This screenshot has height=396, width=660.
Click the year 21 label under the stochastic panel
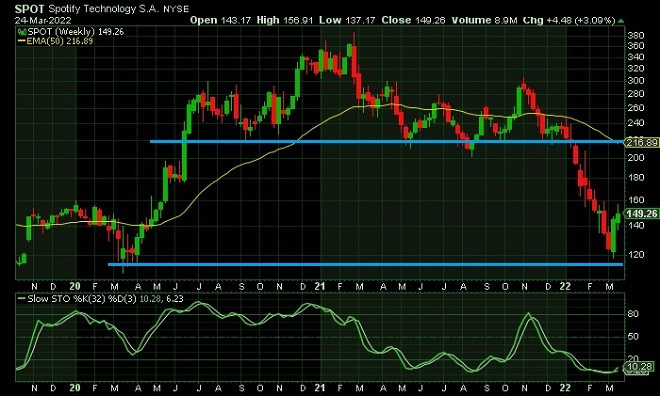(320, 388)
